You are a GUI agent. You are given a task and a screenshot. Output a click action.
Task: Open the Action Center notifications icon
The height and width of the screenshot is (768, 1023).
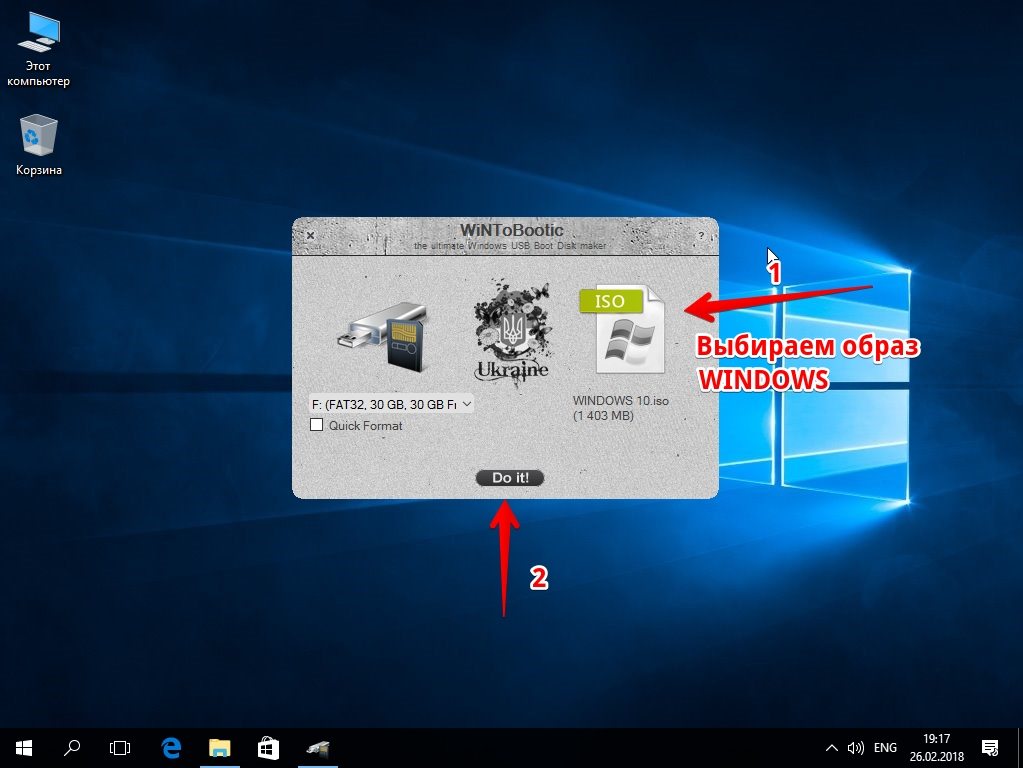[990, 748]
